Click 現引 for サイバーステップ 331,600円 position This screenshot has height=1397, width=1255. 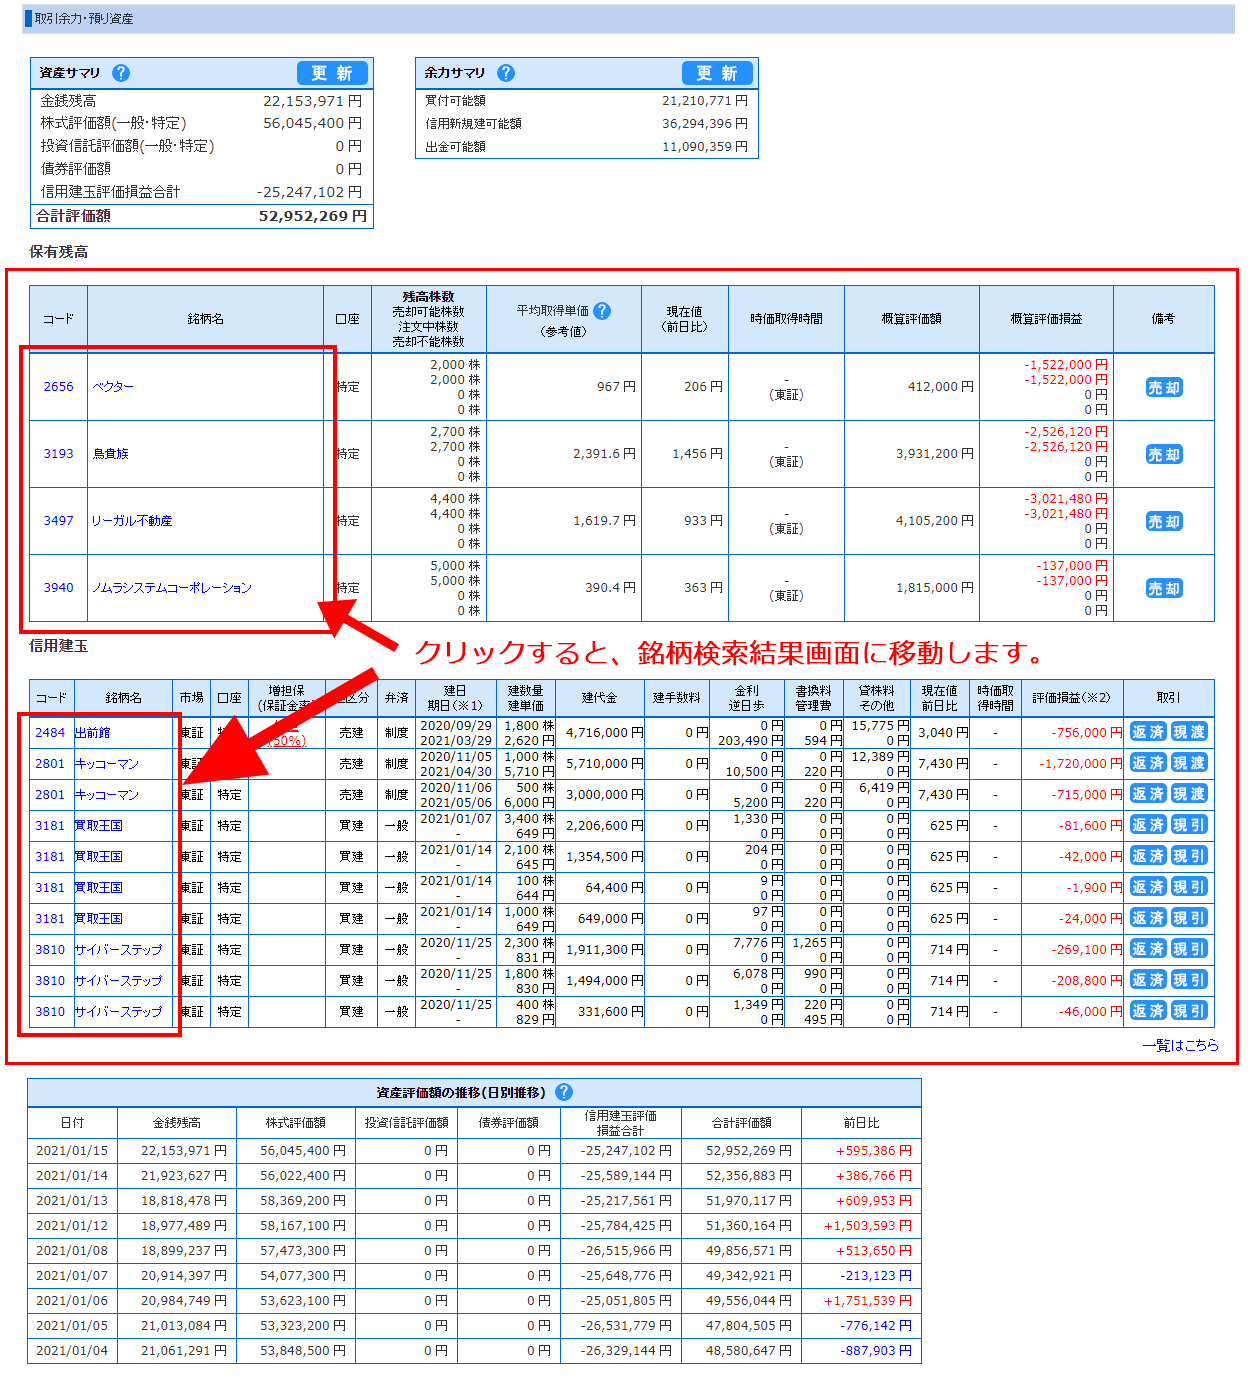[1190, 1011]
